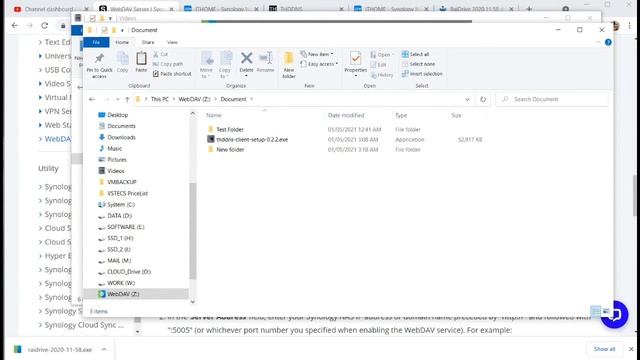
Task: Open System (C:) drive
Action: (121, 204)
